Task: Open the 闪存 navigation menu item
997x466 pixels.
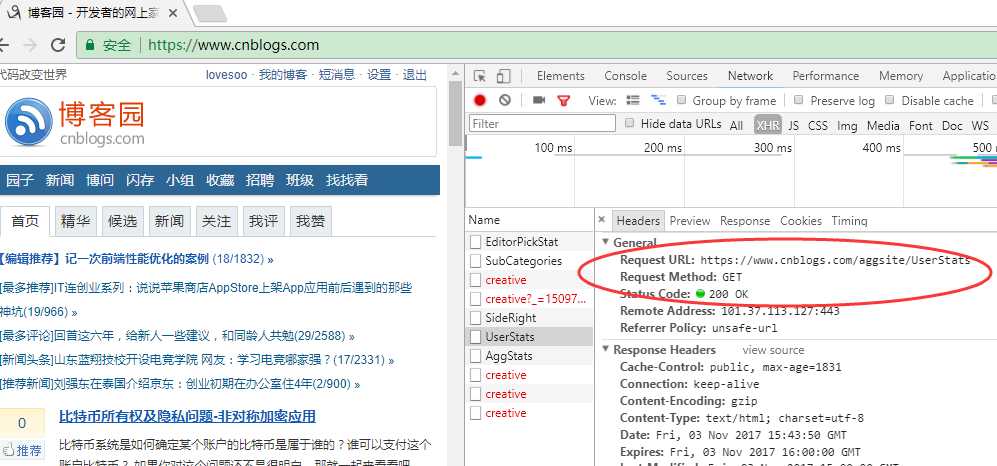Action: click(x=140, y=180)
